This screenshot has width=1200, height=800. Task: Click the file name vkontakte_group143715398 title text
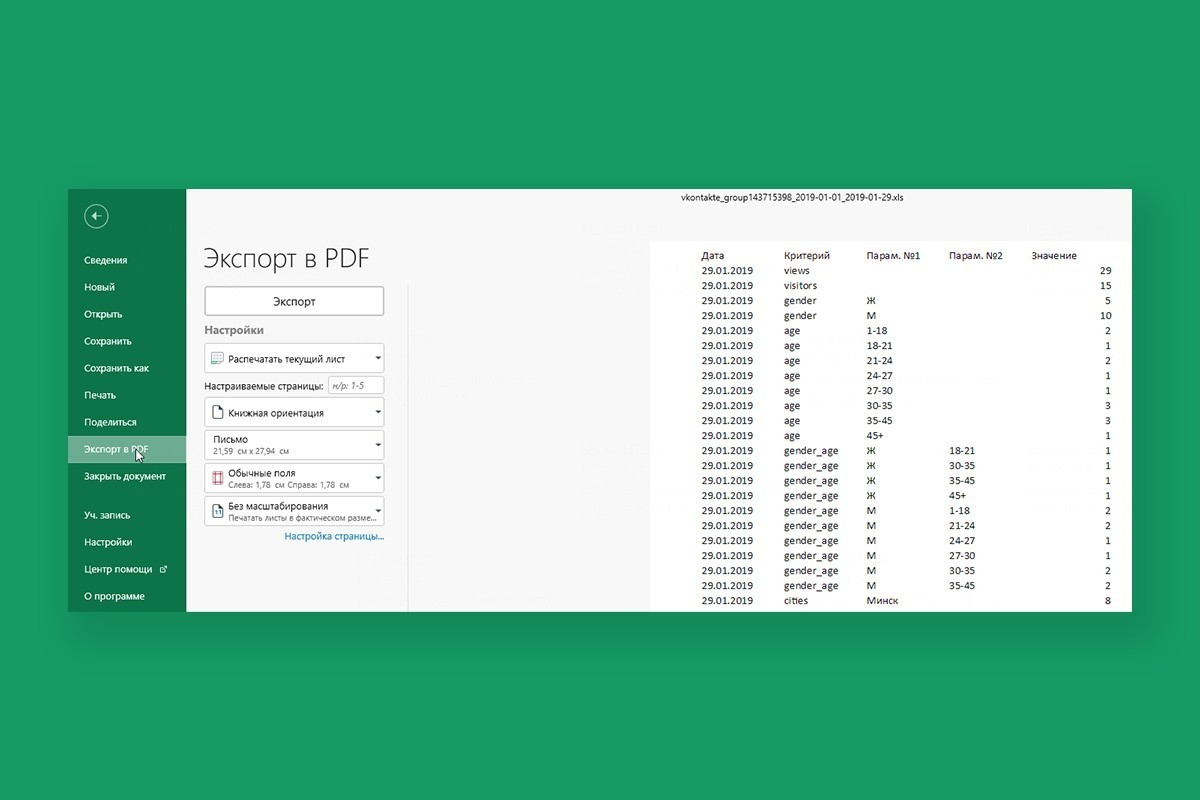(x=792, y=198)
